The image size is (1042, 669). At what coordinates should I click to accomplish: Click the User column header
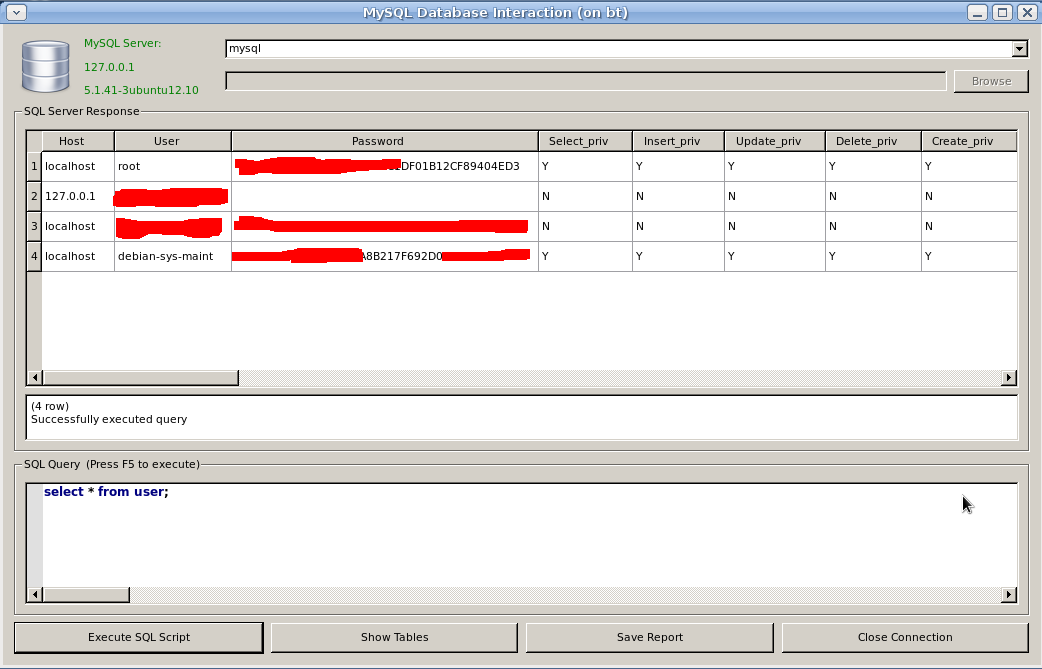click(166, 141)
